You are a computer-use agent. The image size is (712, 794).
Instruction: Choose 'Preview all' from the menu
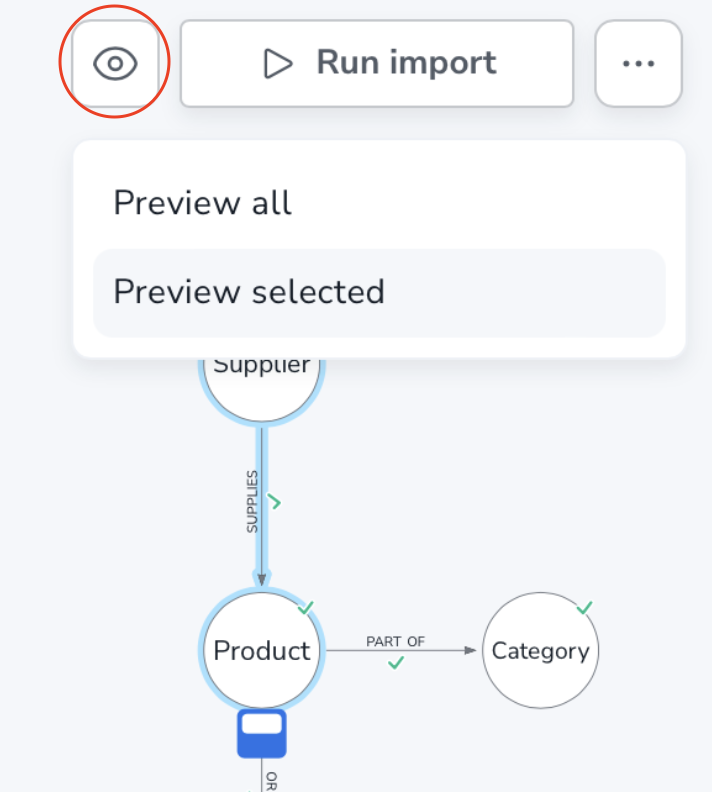pos(202,203)
